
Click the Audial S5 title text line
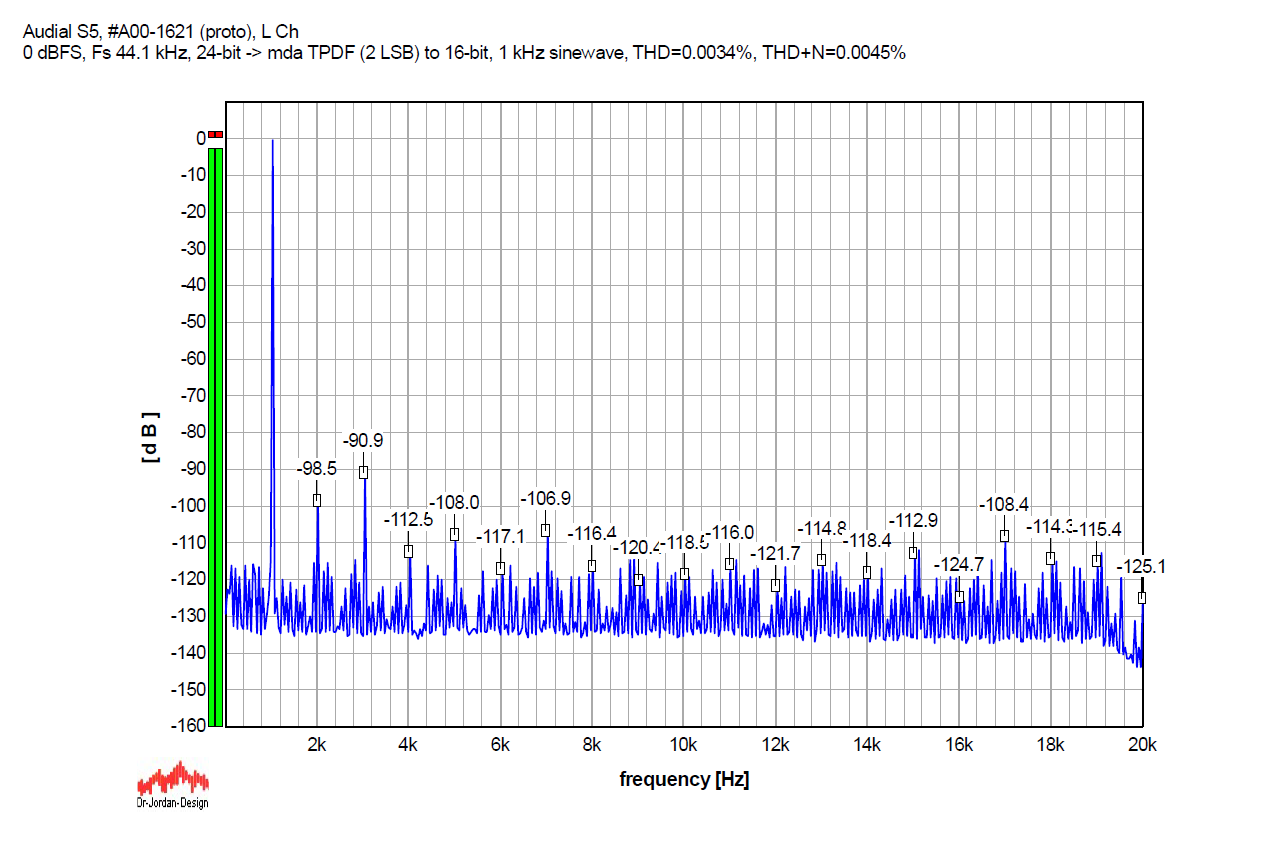click(160, 32)
